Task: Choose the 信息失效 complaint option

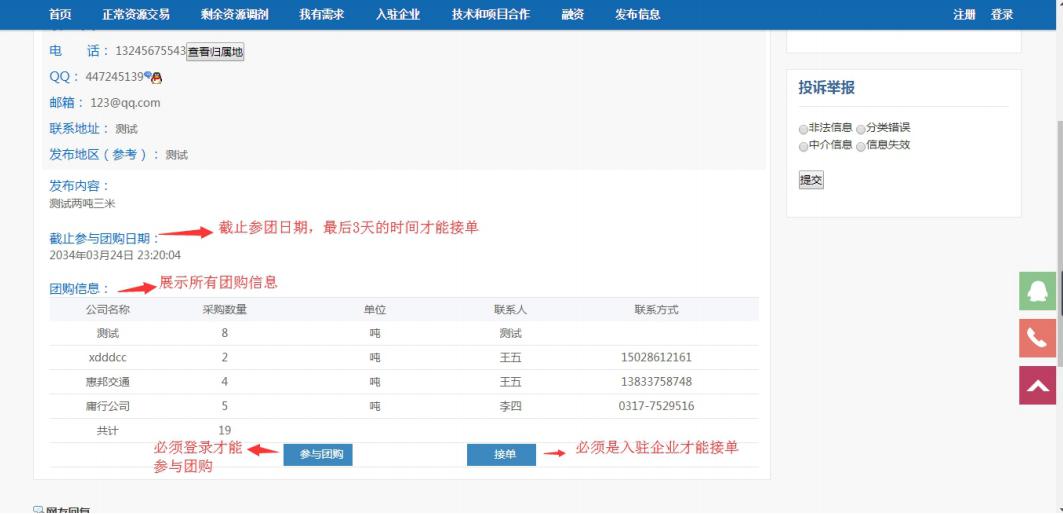Action: (x=861, y=146)
